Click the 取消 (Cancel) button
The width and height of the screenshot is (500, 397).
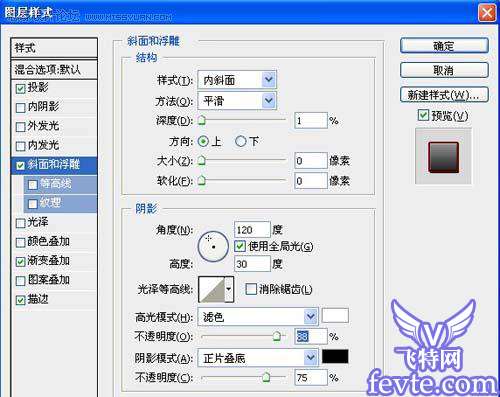(444, 70)
